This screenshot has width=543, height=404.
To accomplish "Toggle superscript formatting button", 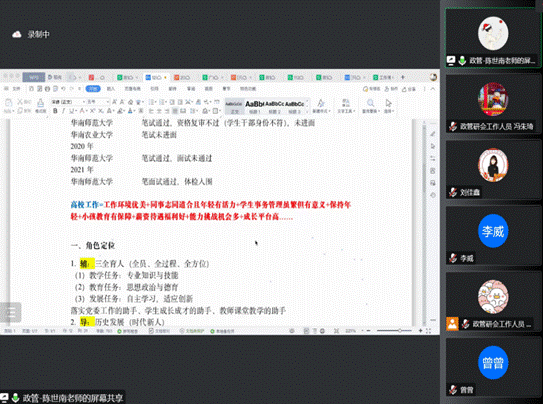I will click(x=92, y=111).
